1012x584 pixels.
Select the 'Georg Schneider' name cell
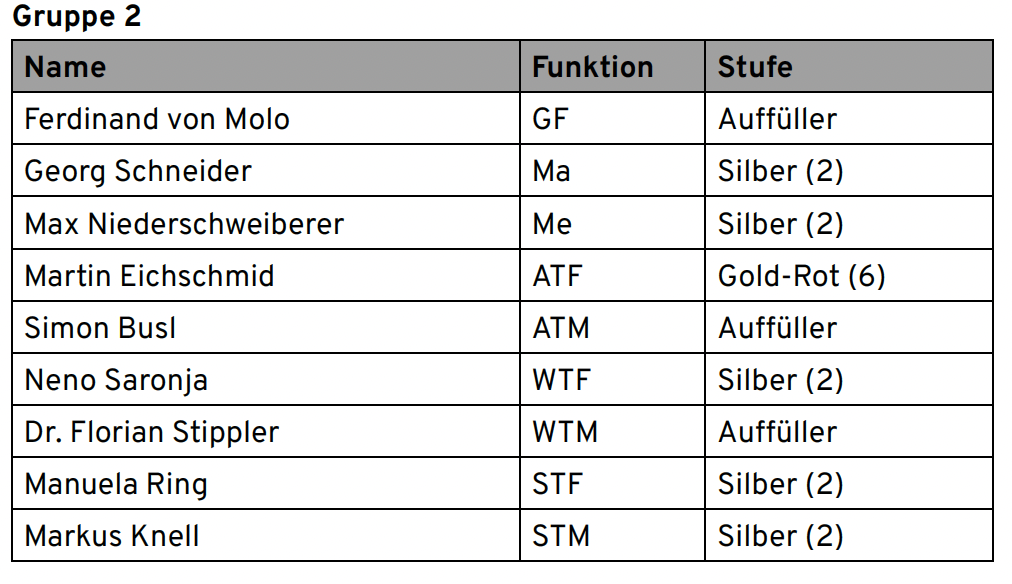coord(138,171)
